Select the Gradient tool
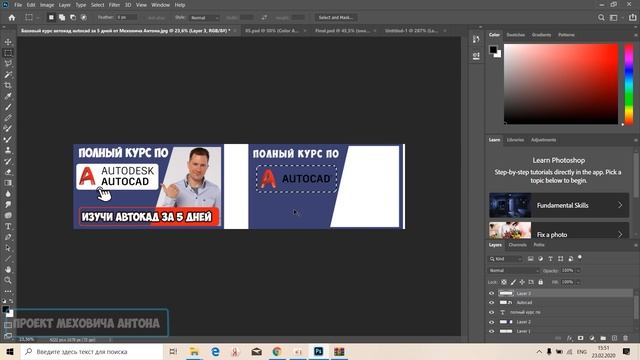This screenshot has width=640, height=360. (x=8, y=183)
